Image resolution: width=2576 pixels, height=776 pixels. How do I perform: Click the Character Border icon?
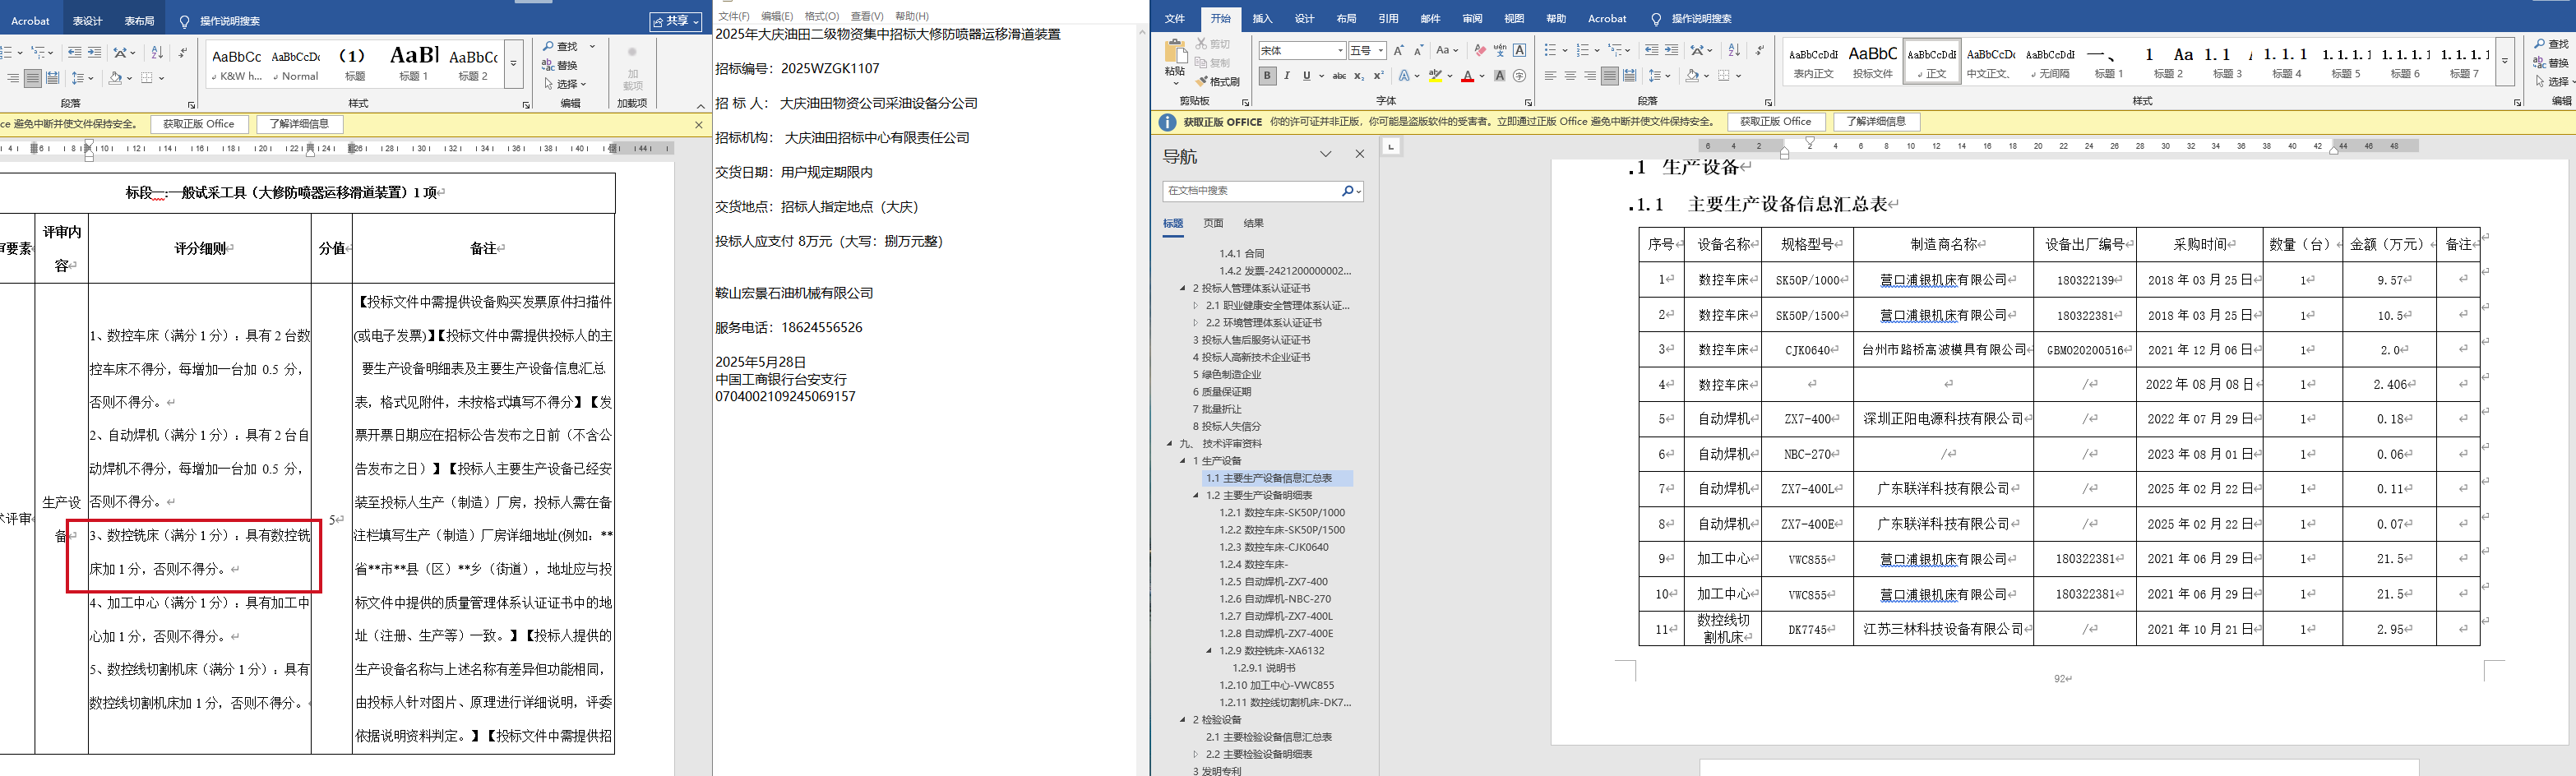pos(1520,50)
